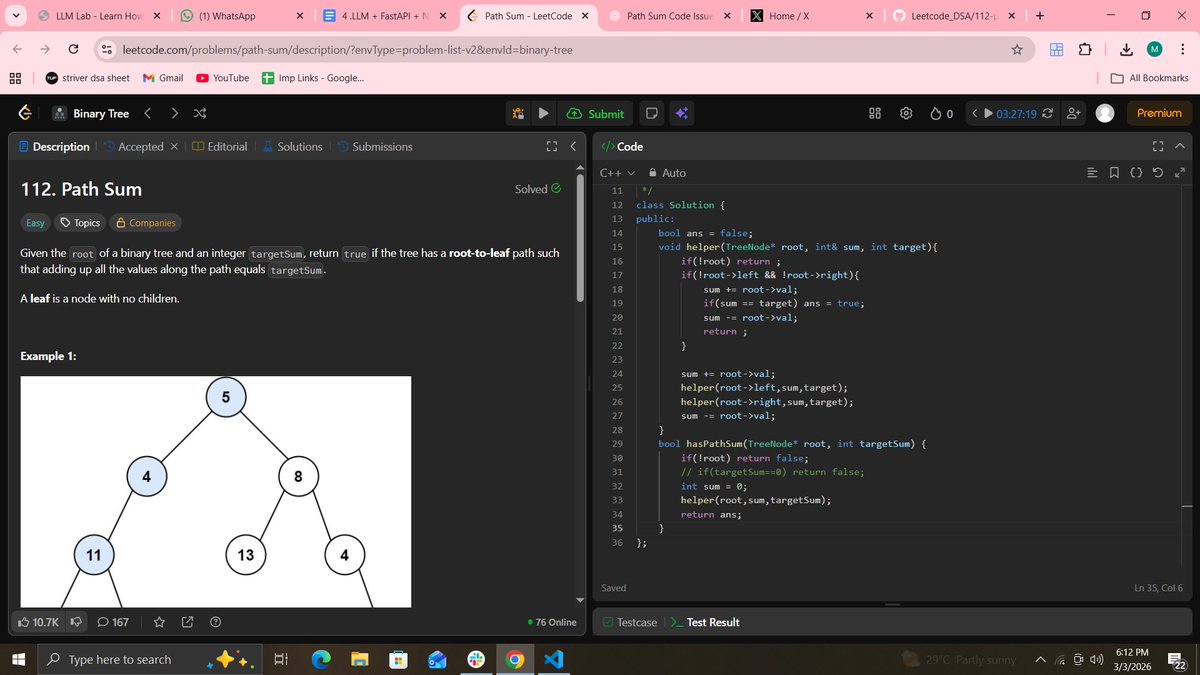Open the Editorial tab
Viewport: 1200px width, 675px height.
click(x=219, y=146)
